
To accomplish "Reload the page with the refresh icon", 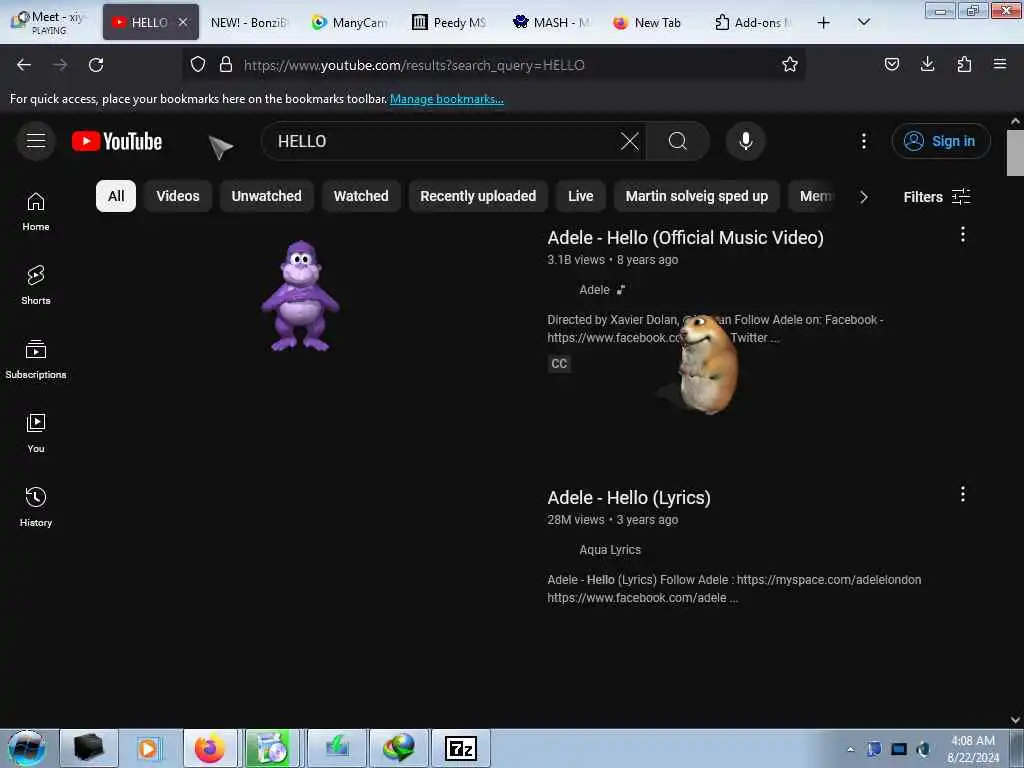I will (x=96, y=65).
